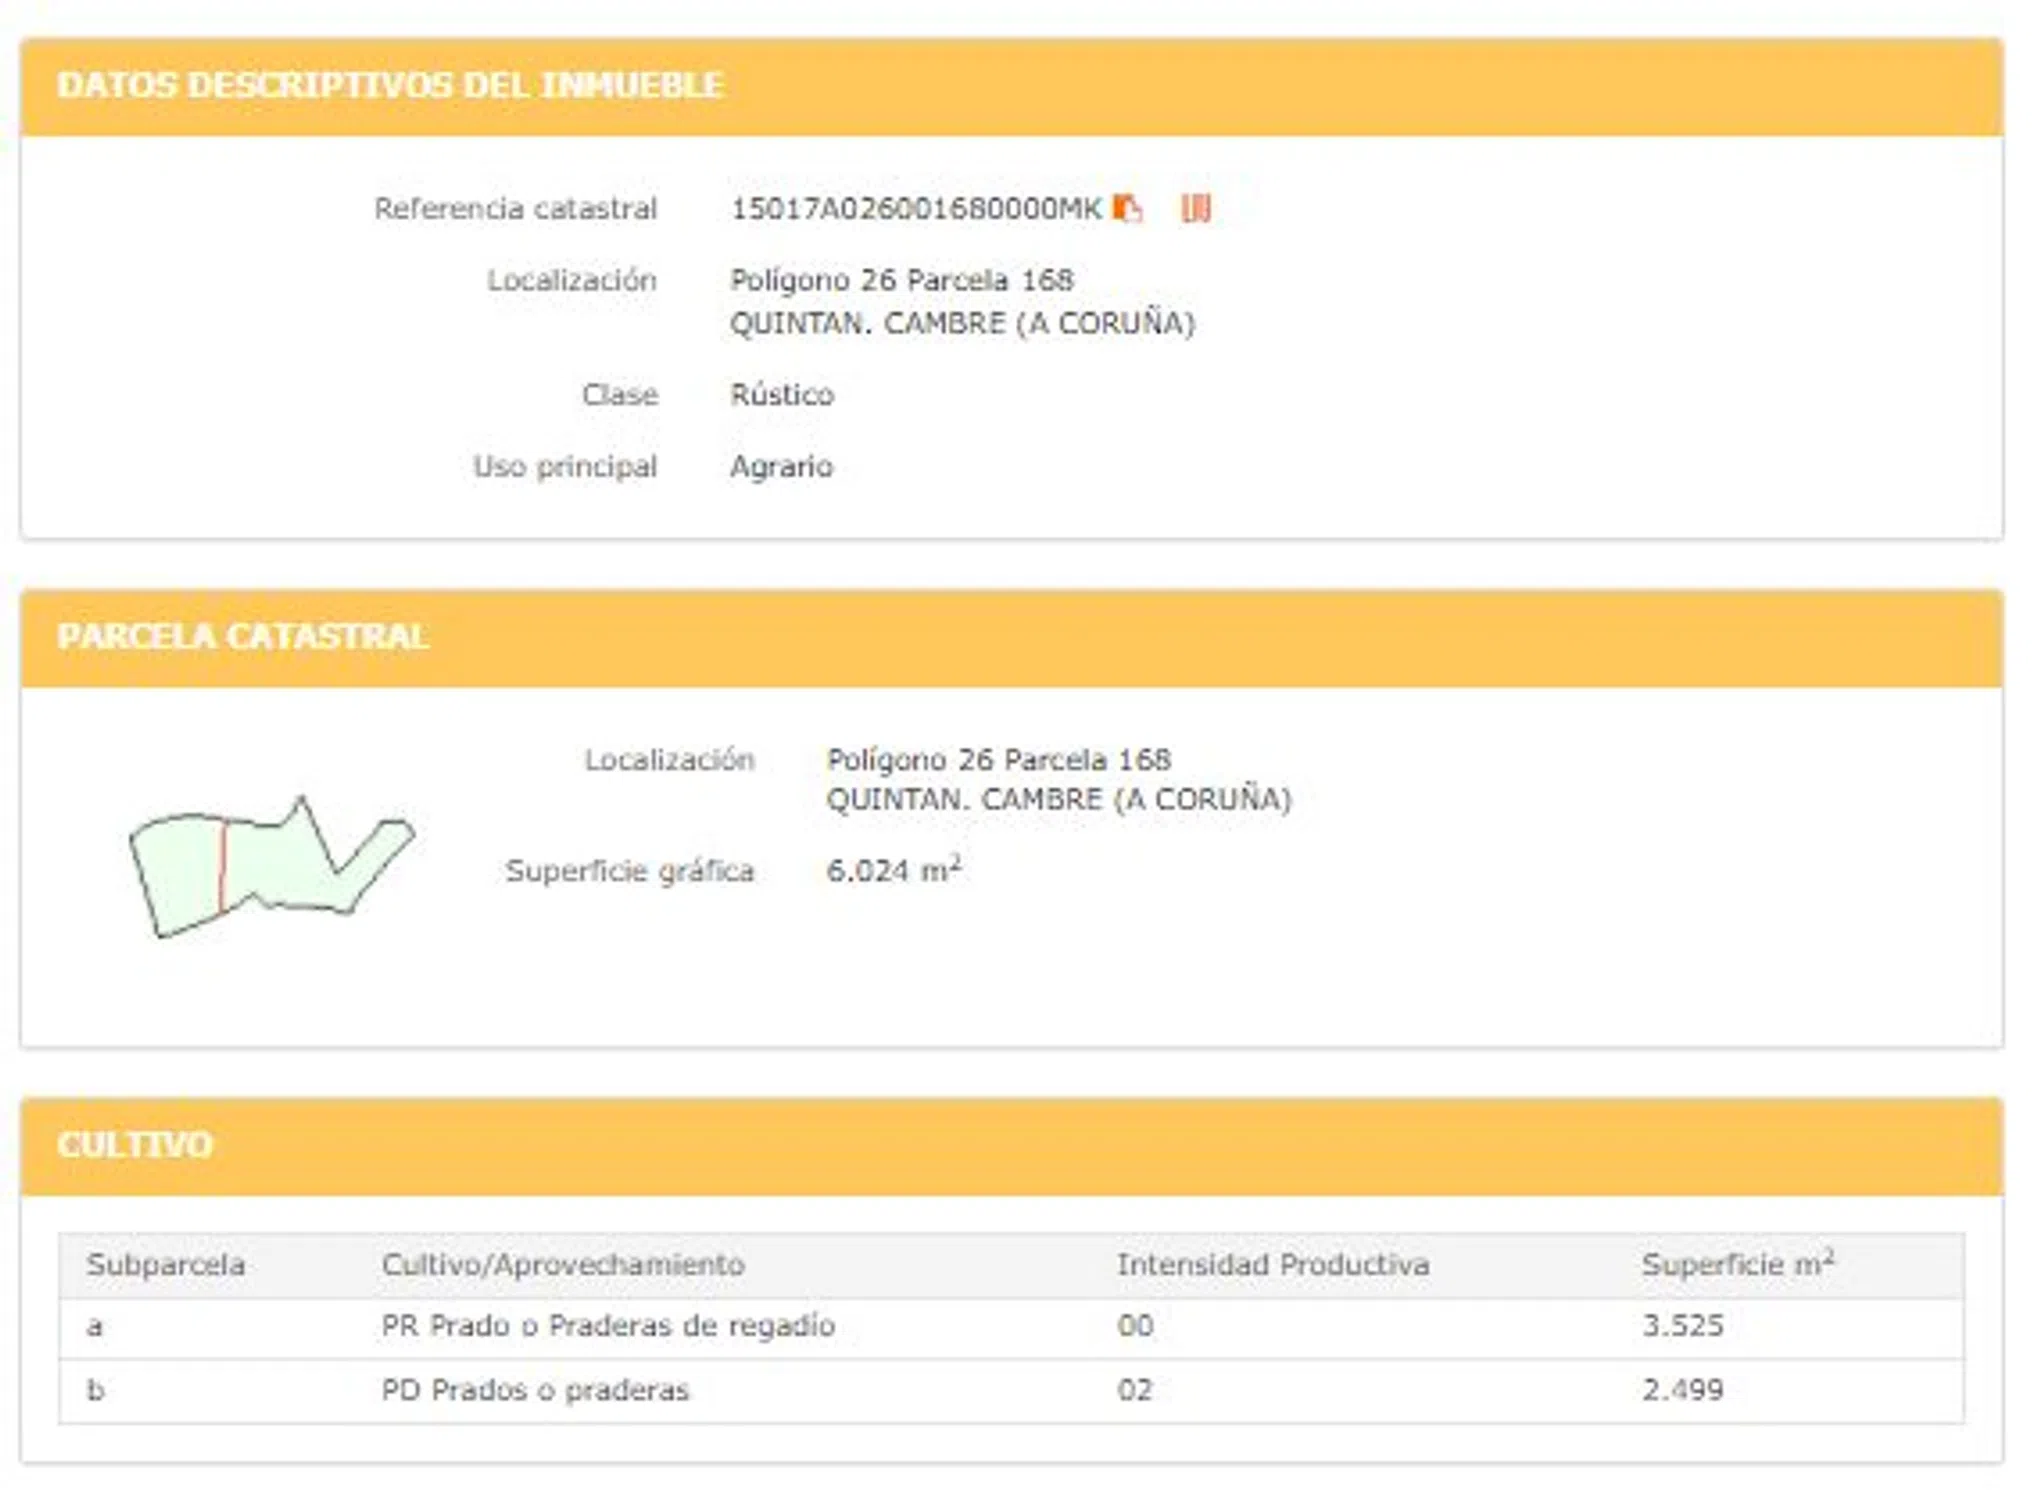Click the PR Prado o Praderas de regadío cell

(607, 1327)
